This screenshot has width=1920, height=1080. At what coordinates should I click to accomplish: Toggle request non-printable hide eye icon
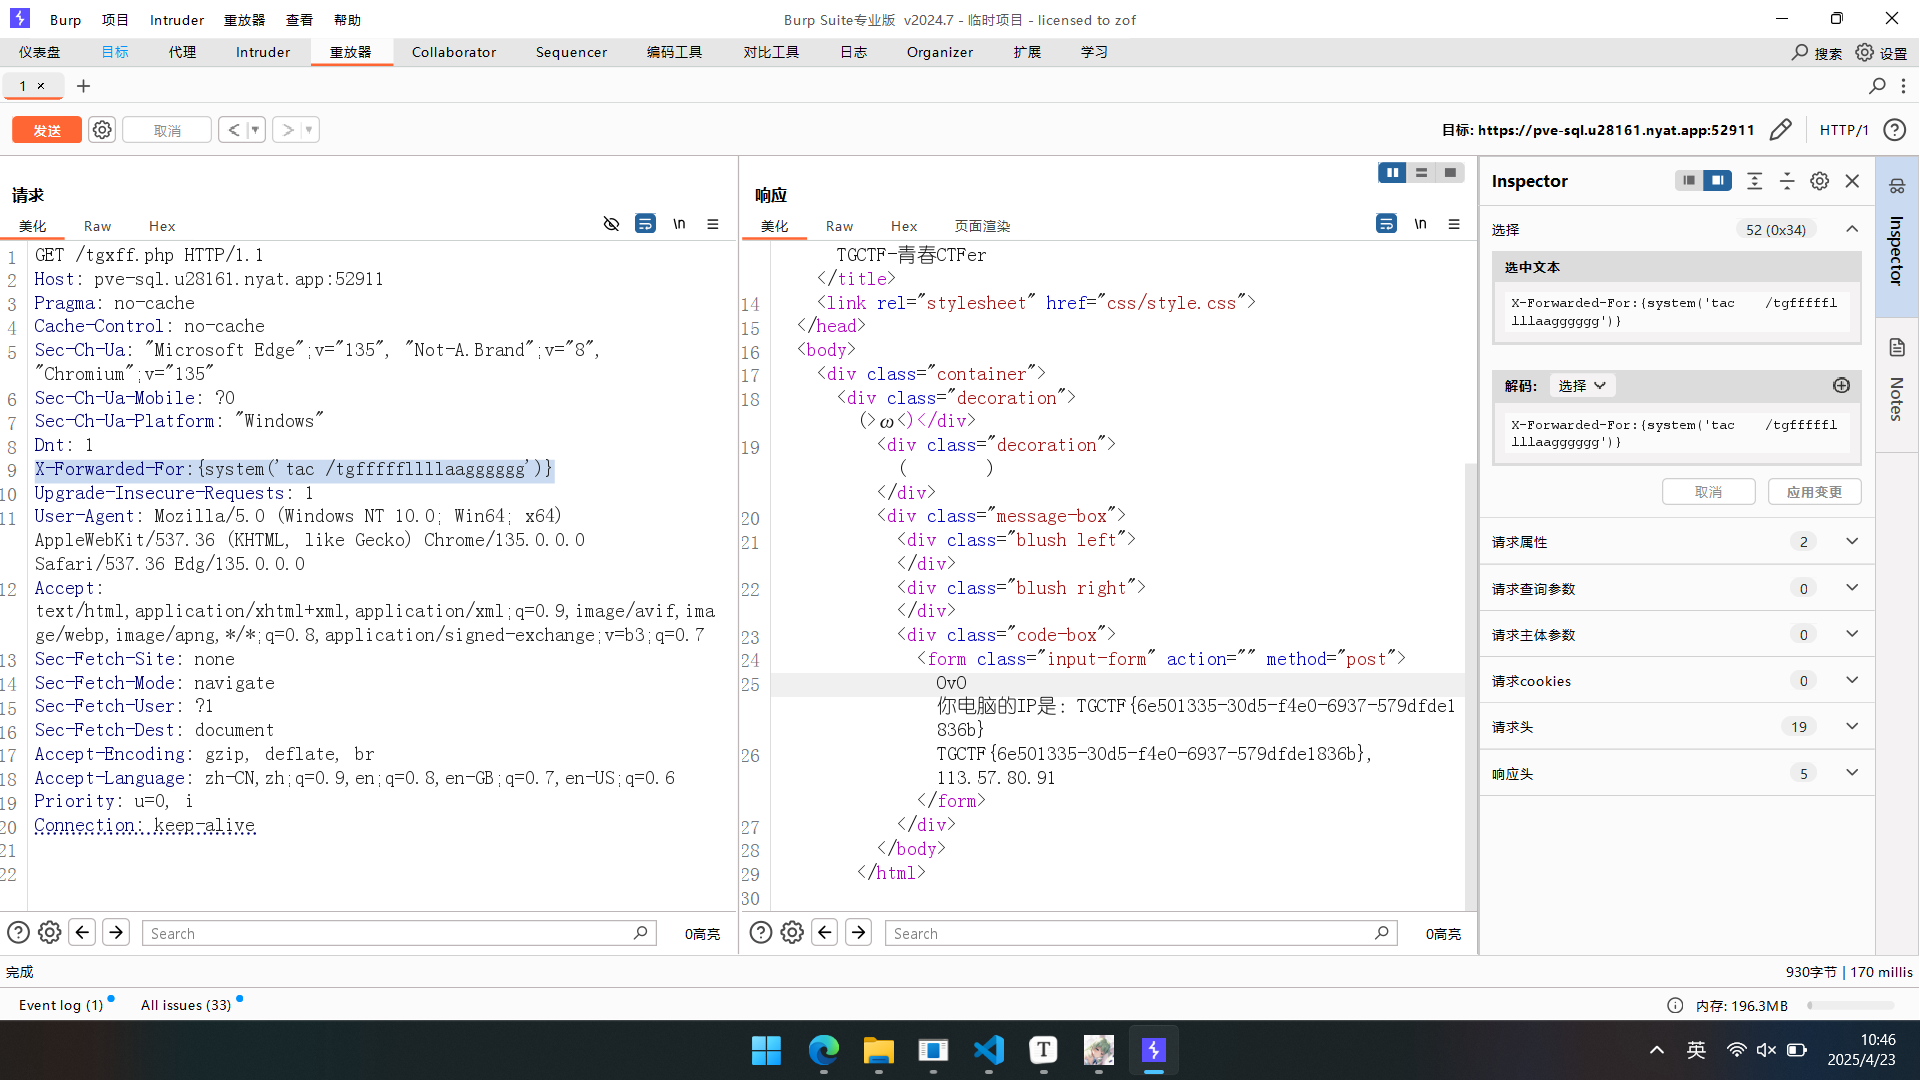(611, 224)
